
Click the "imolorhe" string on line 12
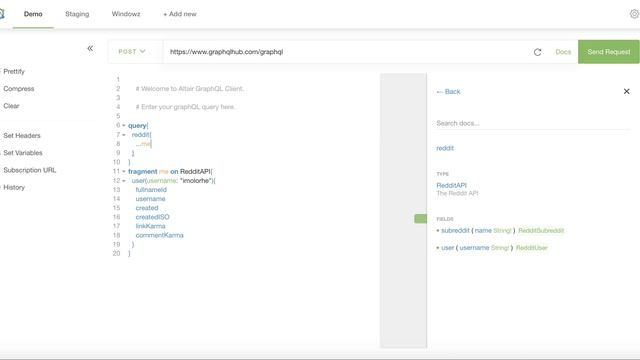point(197,180)
